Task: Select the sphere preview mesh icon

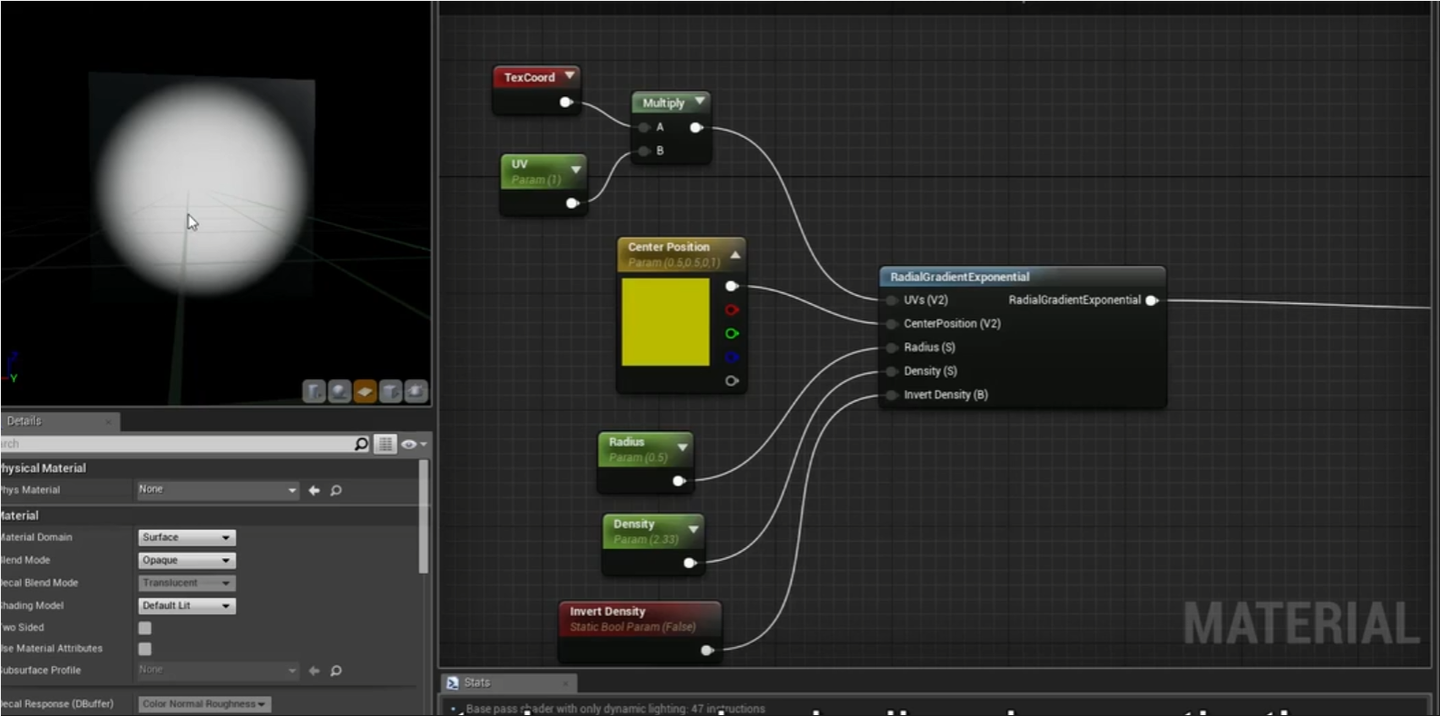Action: [x=340, y=391]
